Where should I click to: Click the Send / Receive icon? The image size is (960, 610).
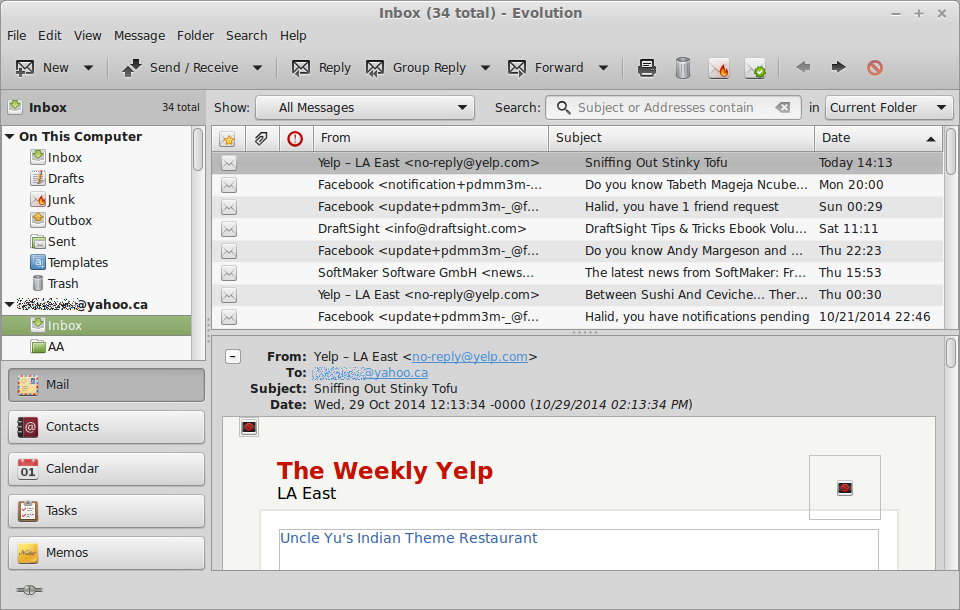click(131, 68)
